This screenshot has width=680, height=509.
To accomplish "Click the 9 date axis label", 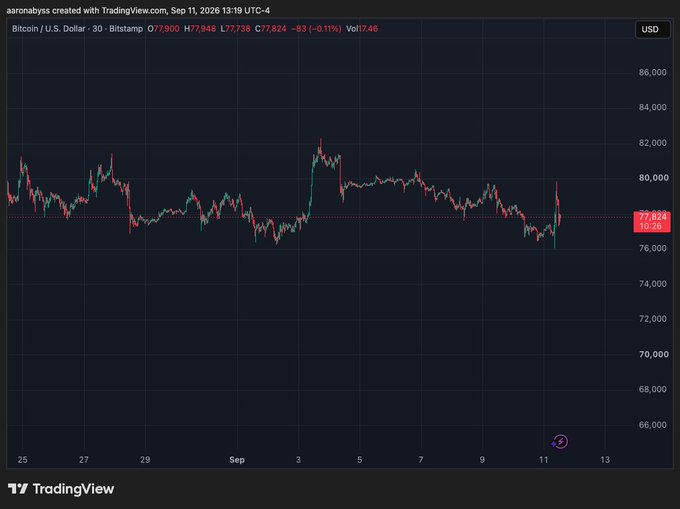I will click(482, 460).
